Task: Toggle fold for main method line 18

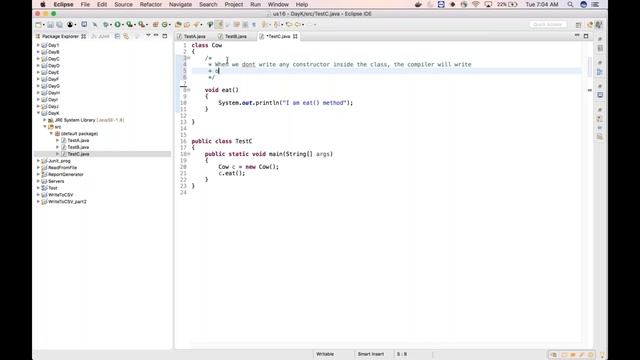Action: 189,154
